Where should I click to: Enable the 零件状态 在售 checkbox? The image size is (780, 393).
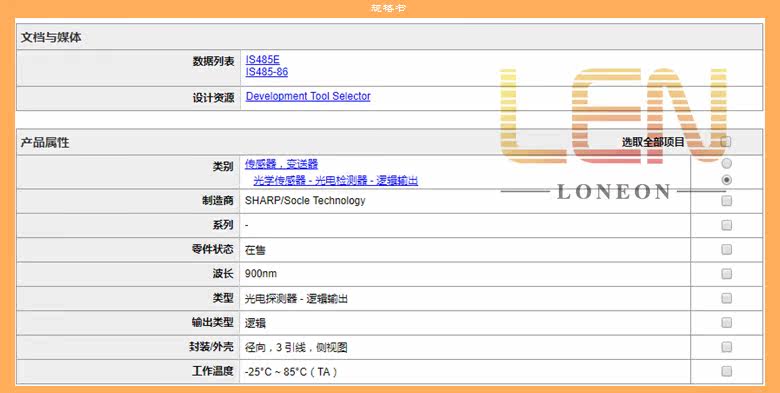tap(726, 249)
